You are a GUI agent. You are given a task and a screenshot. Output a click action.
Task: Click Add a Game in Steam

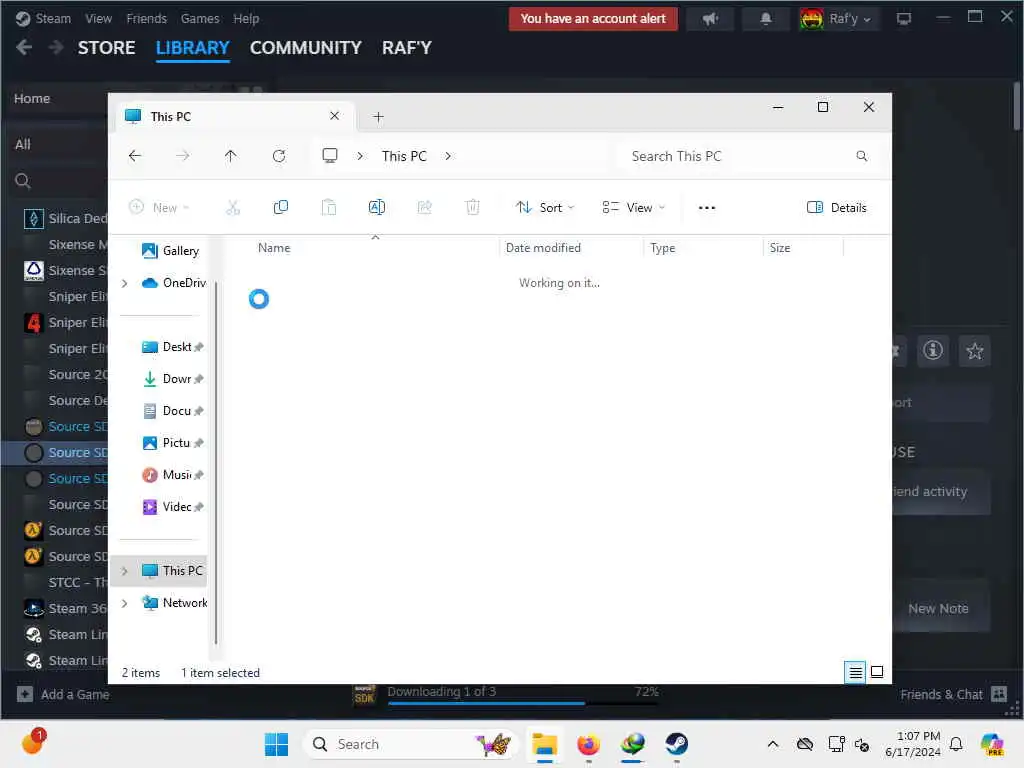click(63, 694)
